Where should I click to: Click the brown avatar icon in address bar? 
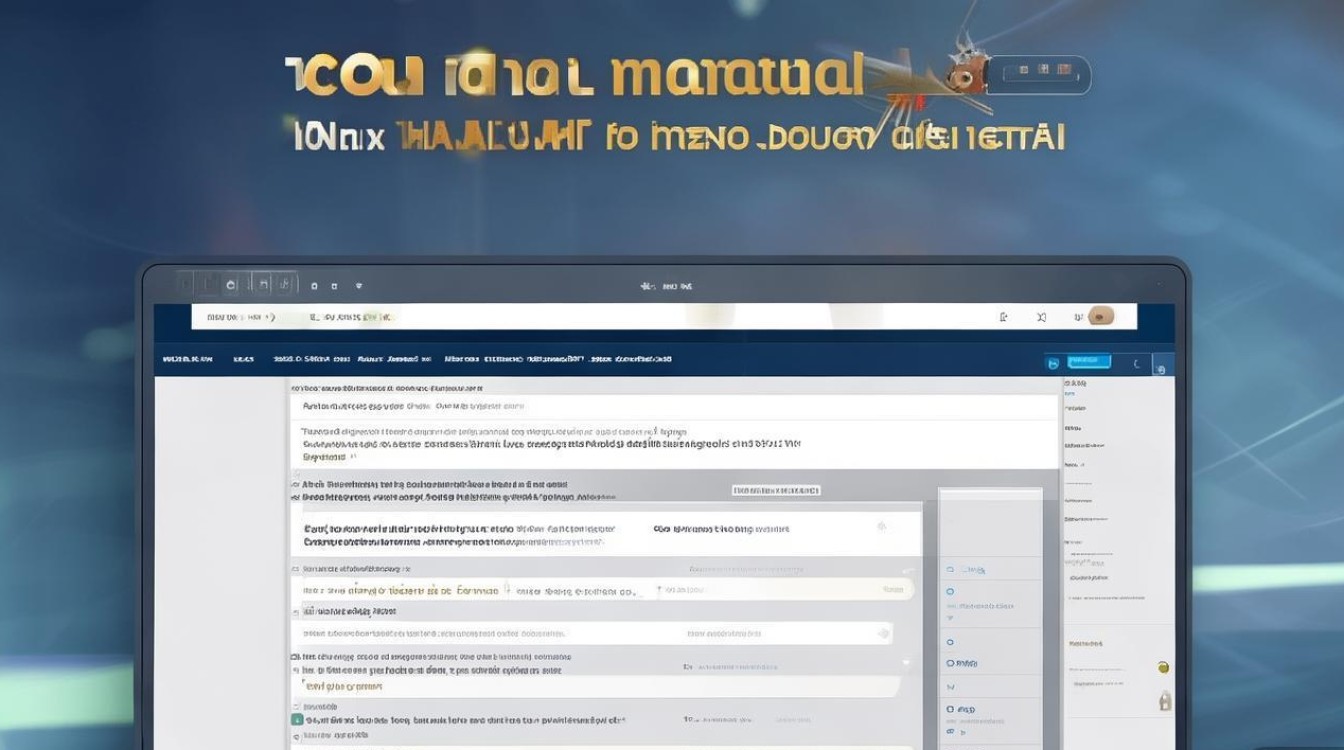pyautogui.click(x=1101, y=317)
